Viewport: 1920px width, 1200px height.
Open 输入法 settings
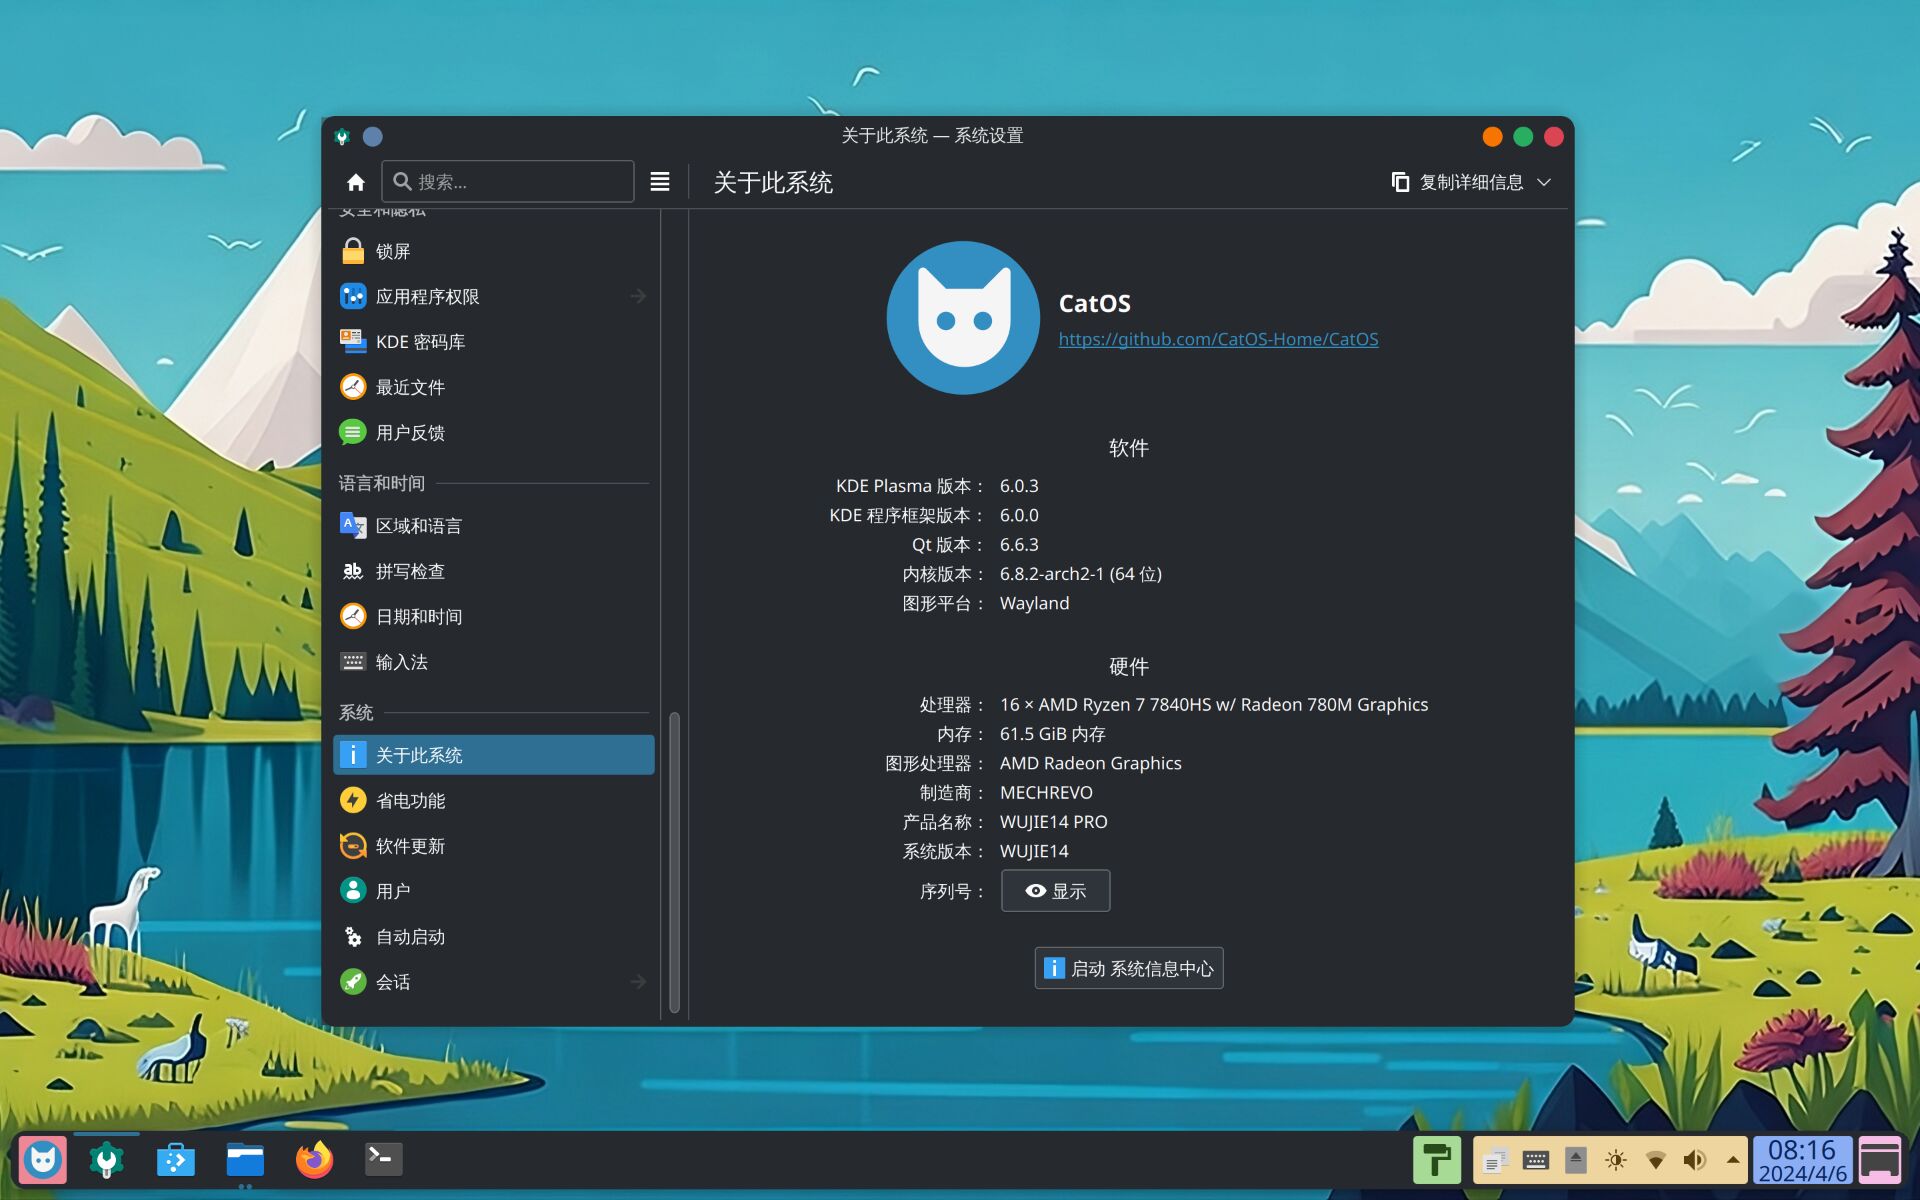(x=493, y=662)
